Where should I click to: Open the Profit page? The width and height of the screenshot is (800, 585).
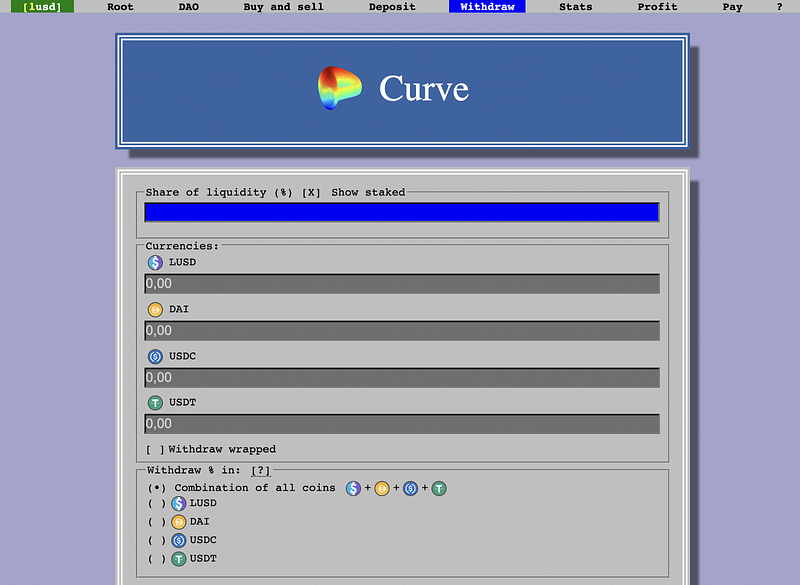[657, 7]
